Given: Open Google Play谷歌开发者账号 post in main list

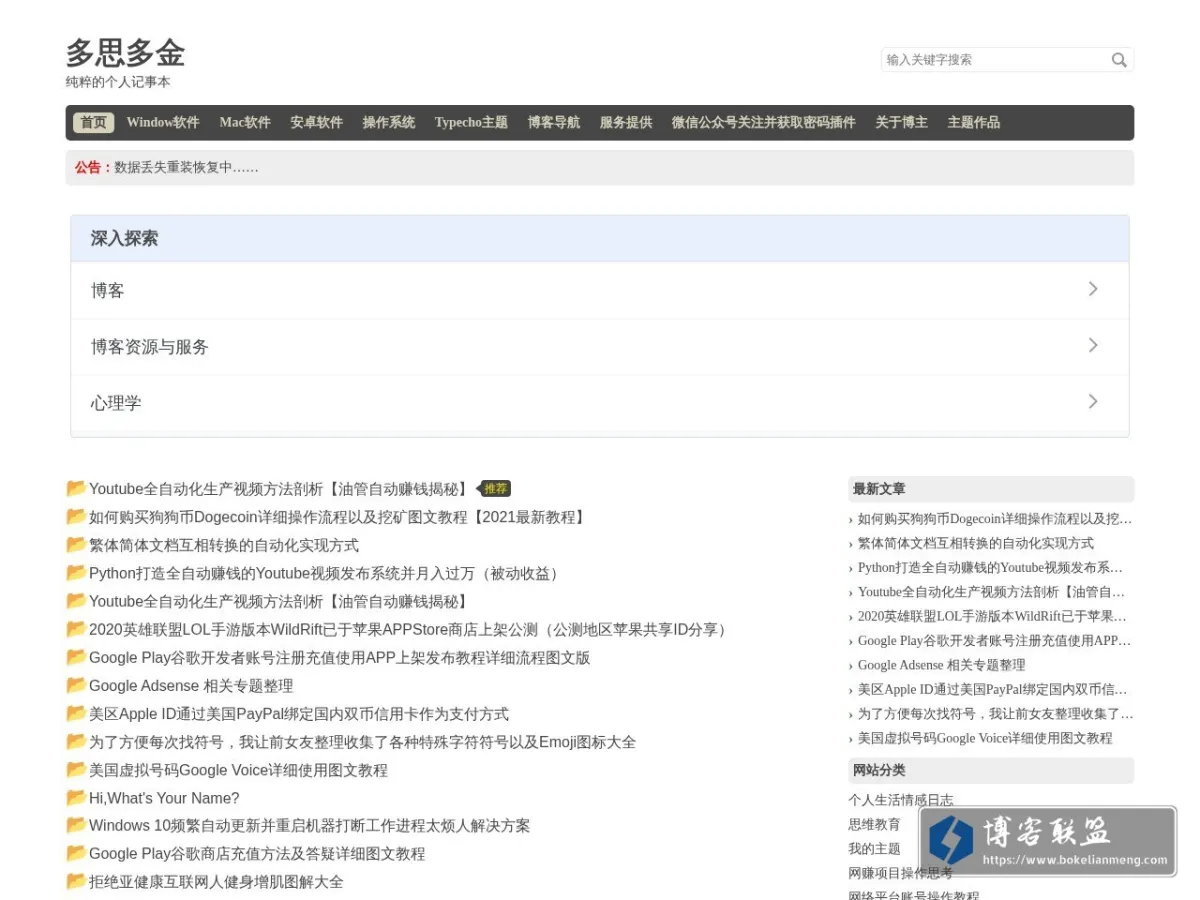Looking at the screenshot, I should tap(340, 657).
